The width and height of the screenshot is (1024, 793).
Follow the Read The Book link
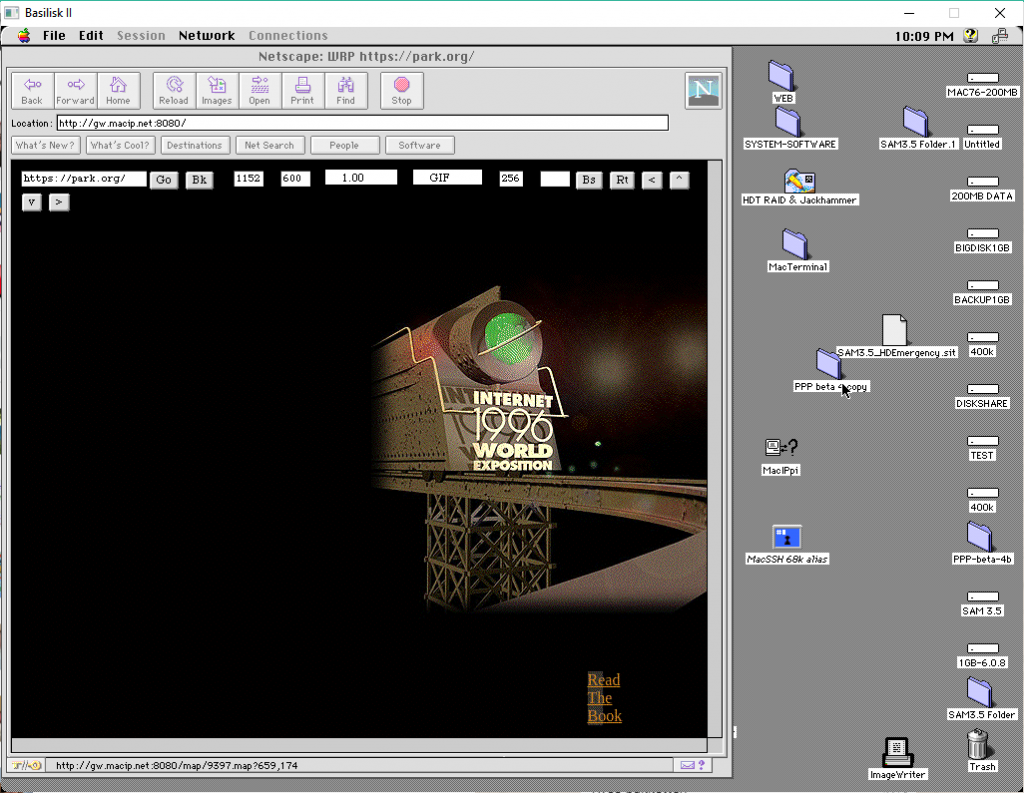click(x=604, y=698)
